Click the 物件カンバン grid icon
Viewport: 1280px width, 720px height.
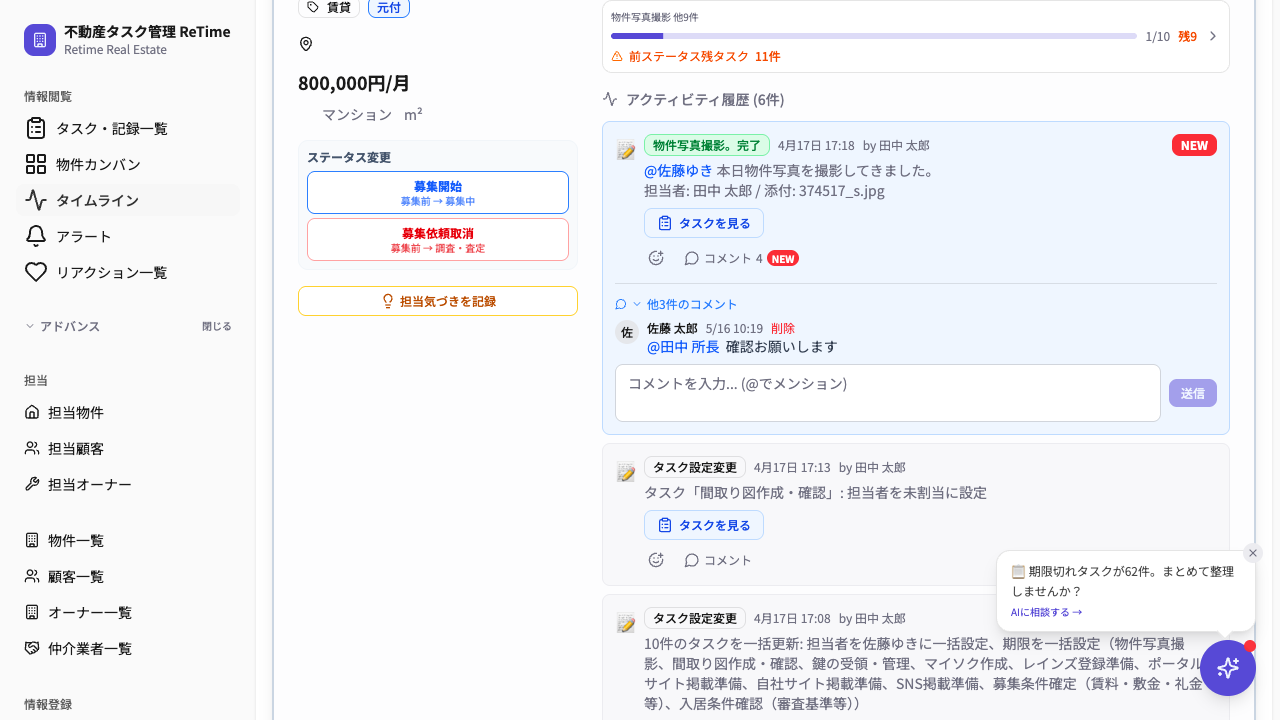36,164
